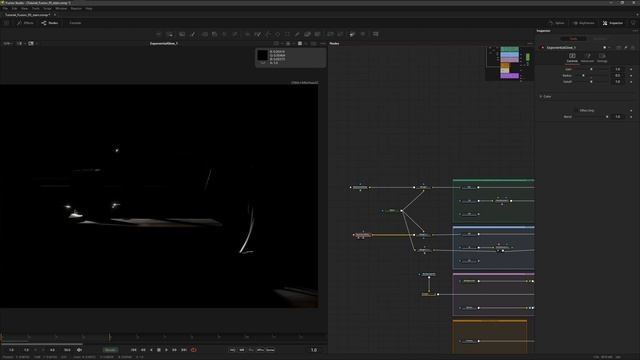640x360 pixels.
Task: Select the Tutorial_Fusion_09_start.comp tab
Action: coord(28,15)
